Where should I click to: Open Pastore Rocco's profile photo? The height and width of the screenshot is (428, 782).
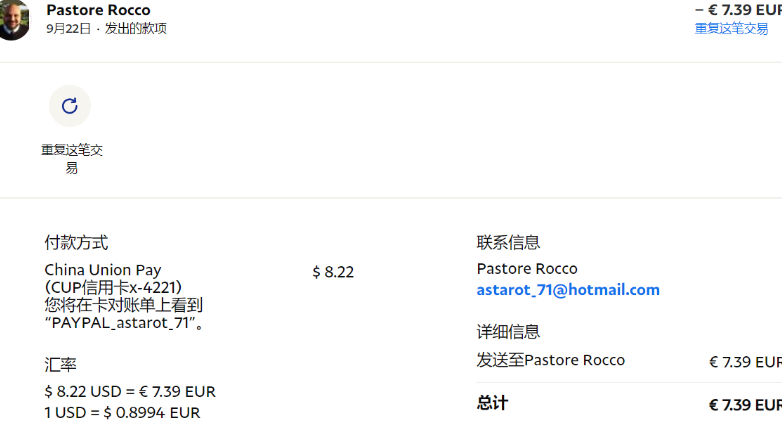[13, 19]
